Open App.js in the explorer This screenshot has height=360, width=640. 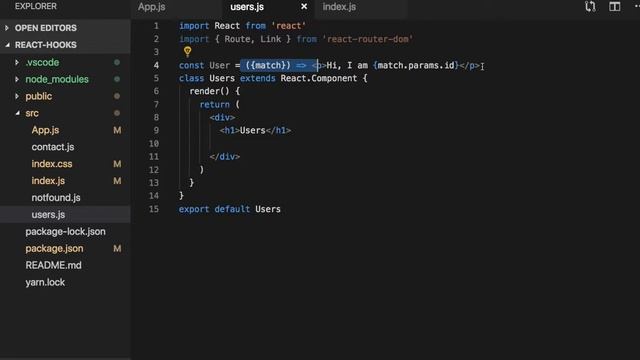coord(45,130)
